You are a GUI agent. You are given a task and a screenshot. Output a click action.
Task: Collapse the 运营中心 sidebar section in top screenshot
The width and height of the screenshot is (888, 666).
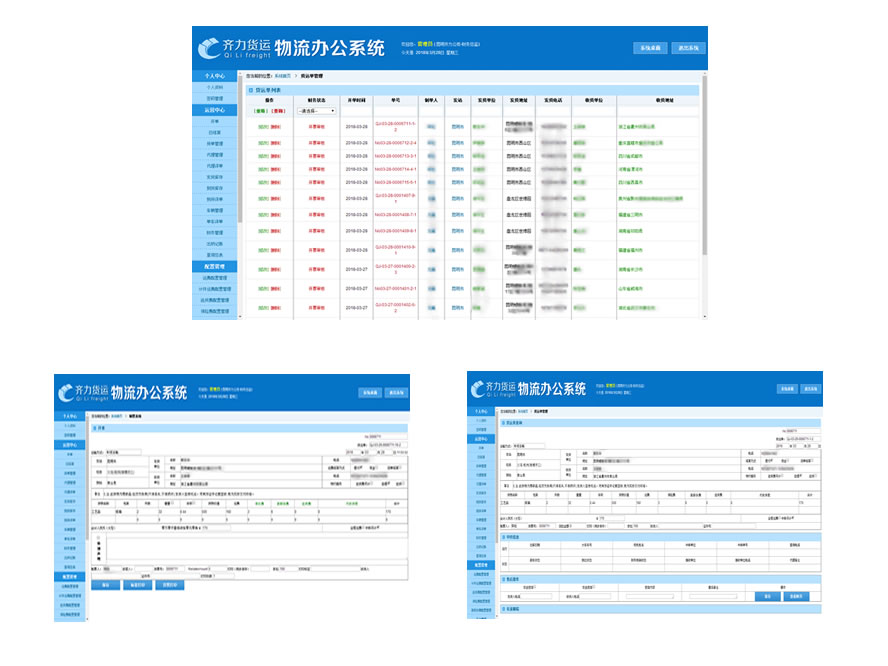click(214, 110)
